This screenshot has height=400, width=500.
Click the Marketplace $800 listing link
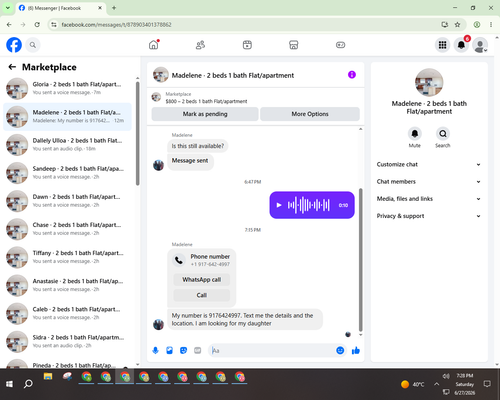206,101
